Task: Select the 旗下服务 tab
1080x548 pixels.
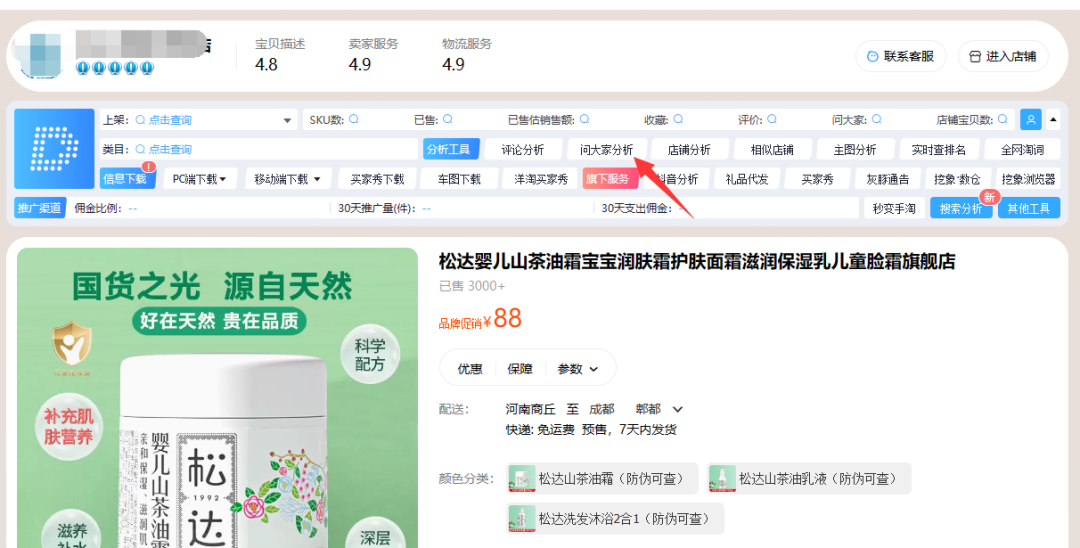Action: click(x=610, y=179)
